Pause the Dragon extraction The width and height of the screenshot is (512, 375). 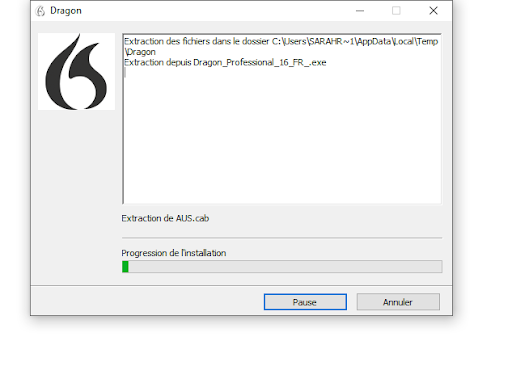[305, 302]
